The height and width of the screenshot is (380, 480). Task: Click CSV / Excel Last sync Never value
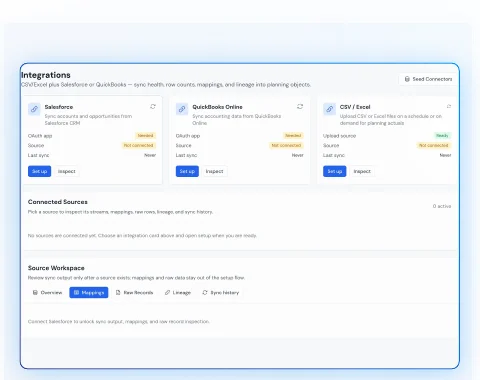point(445,155)
